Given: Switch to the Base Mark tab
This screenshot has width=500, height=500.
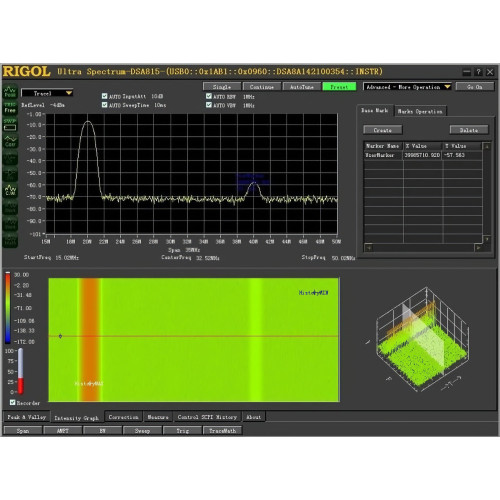Looking at the screenshot, I should 375,110.
